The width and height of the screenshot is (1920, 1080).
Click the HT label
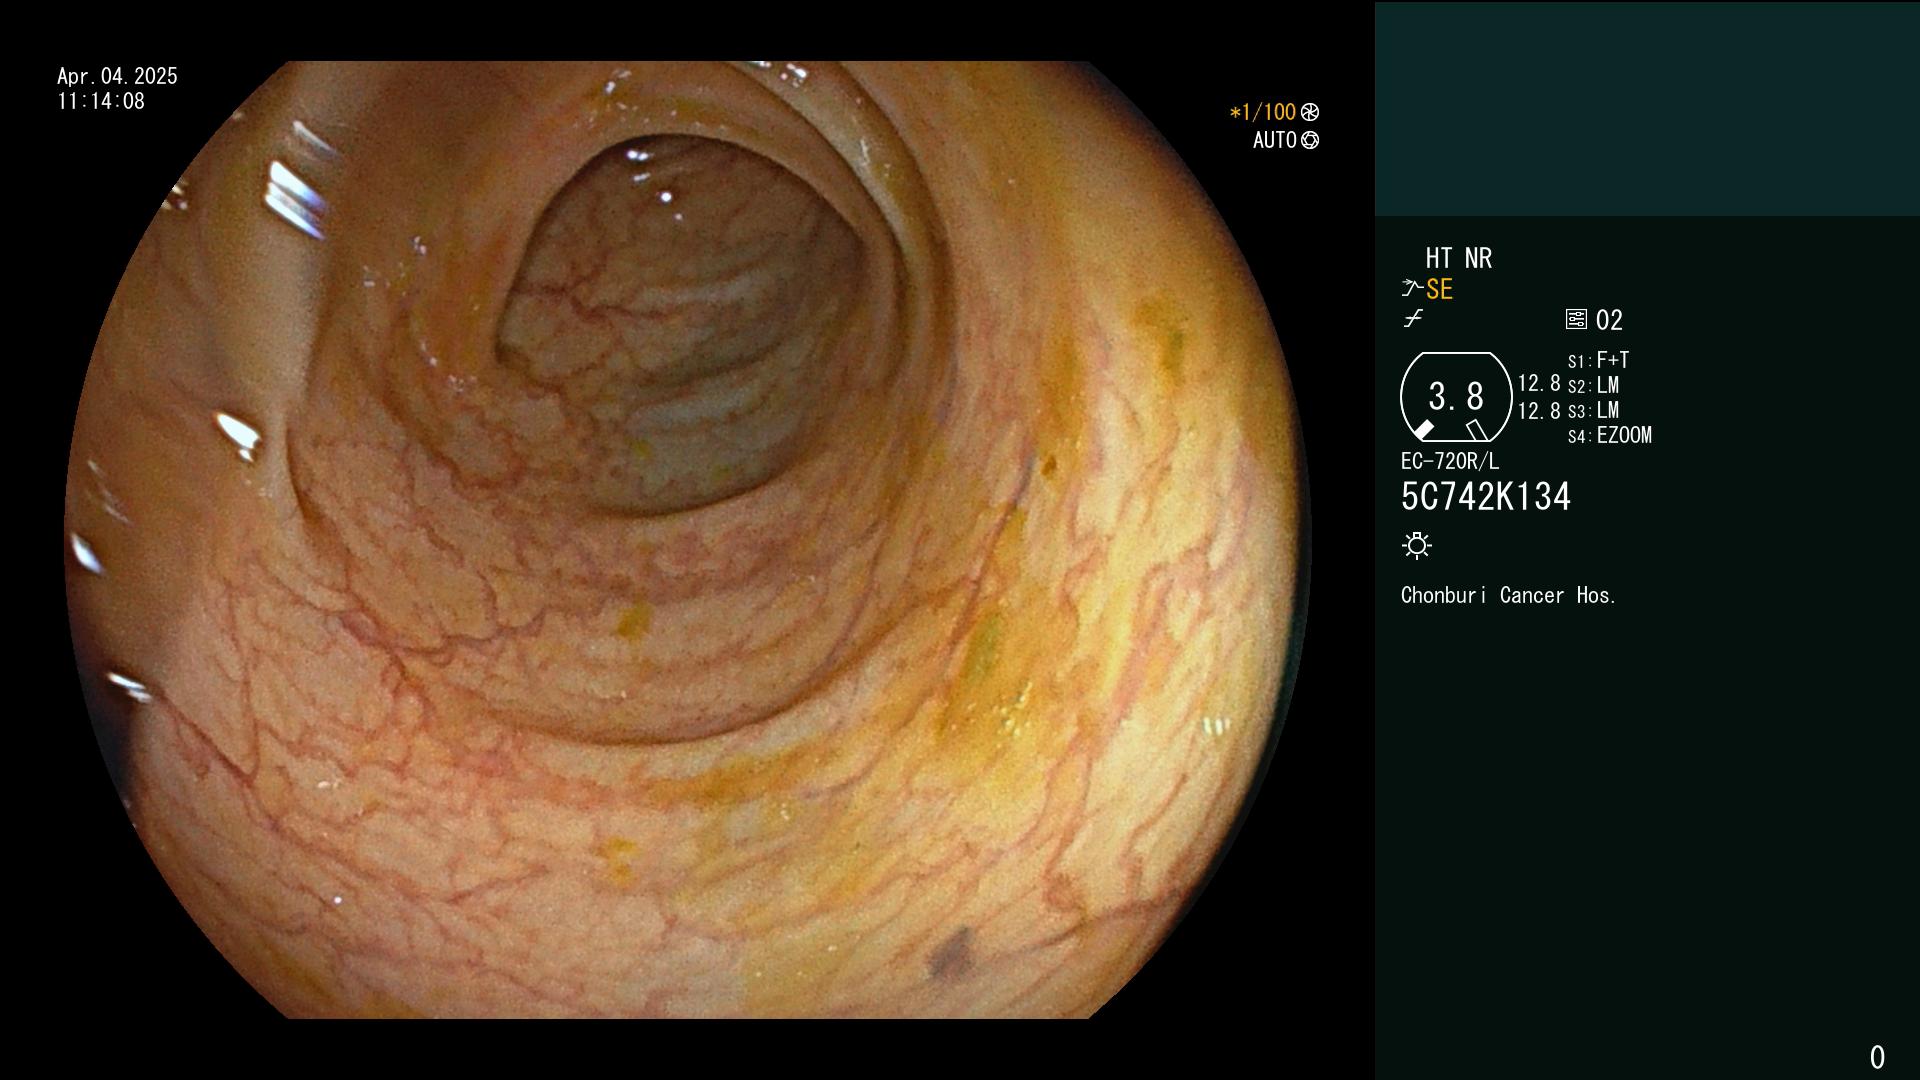pos(1439,258)
